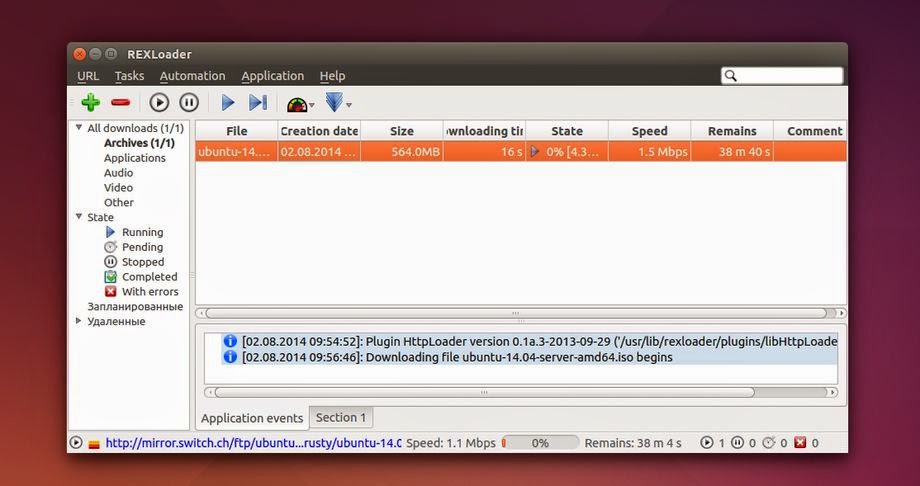Sort by State column header
This screenshot has height=486, width=920.
[567, 131]
